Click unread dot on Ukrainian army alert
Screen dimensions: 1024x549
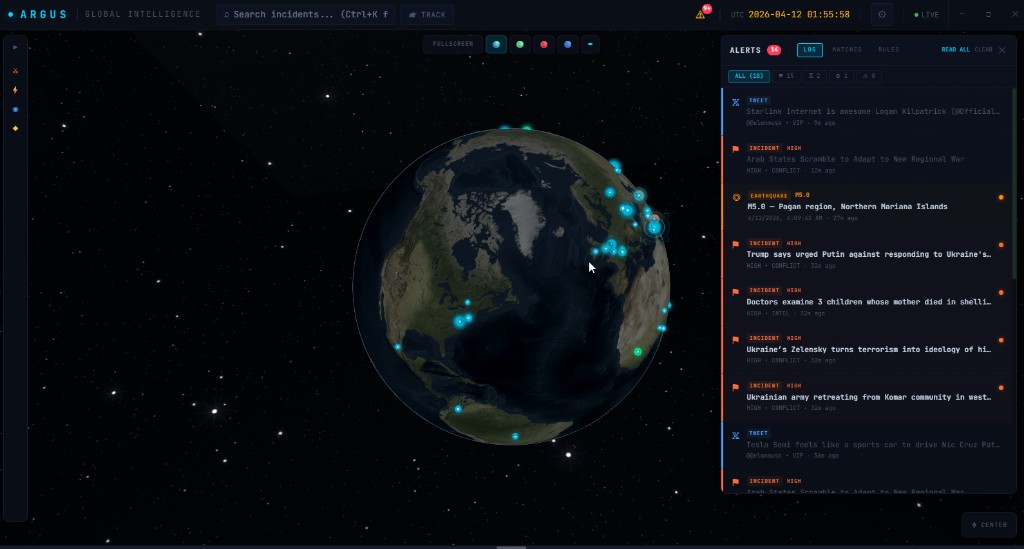coord(1000,388)
